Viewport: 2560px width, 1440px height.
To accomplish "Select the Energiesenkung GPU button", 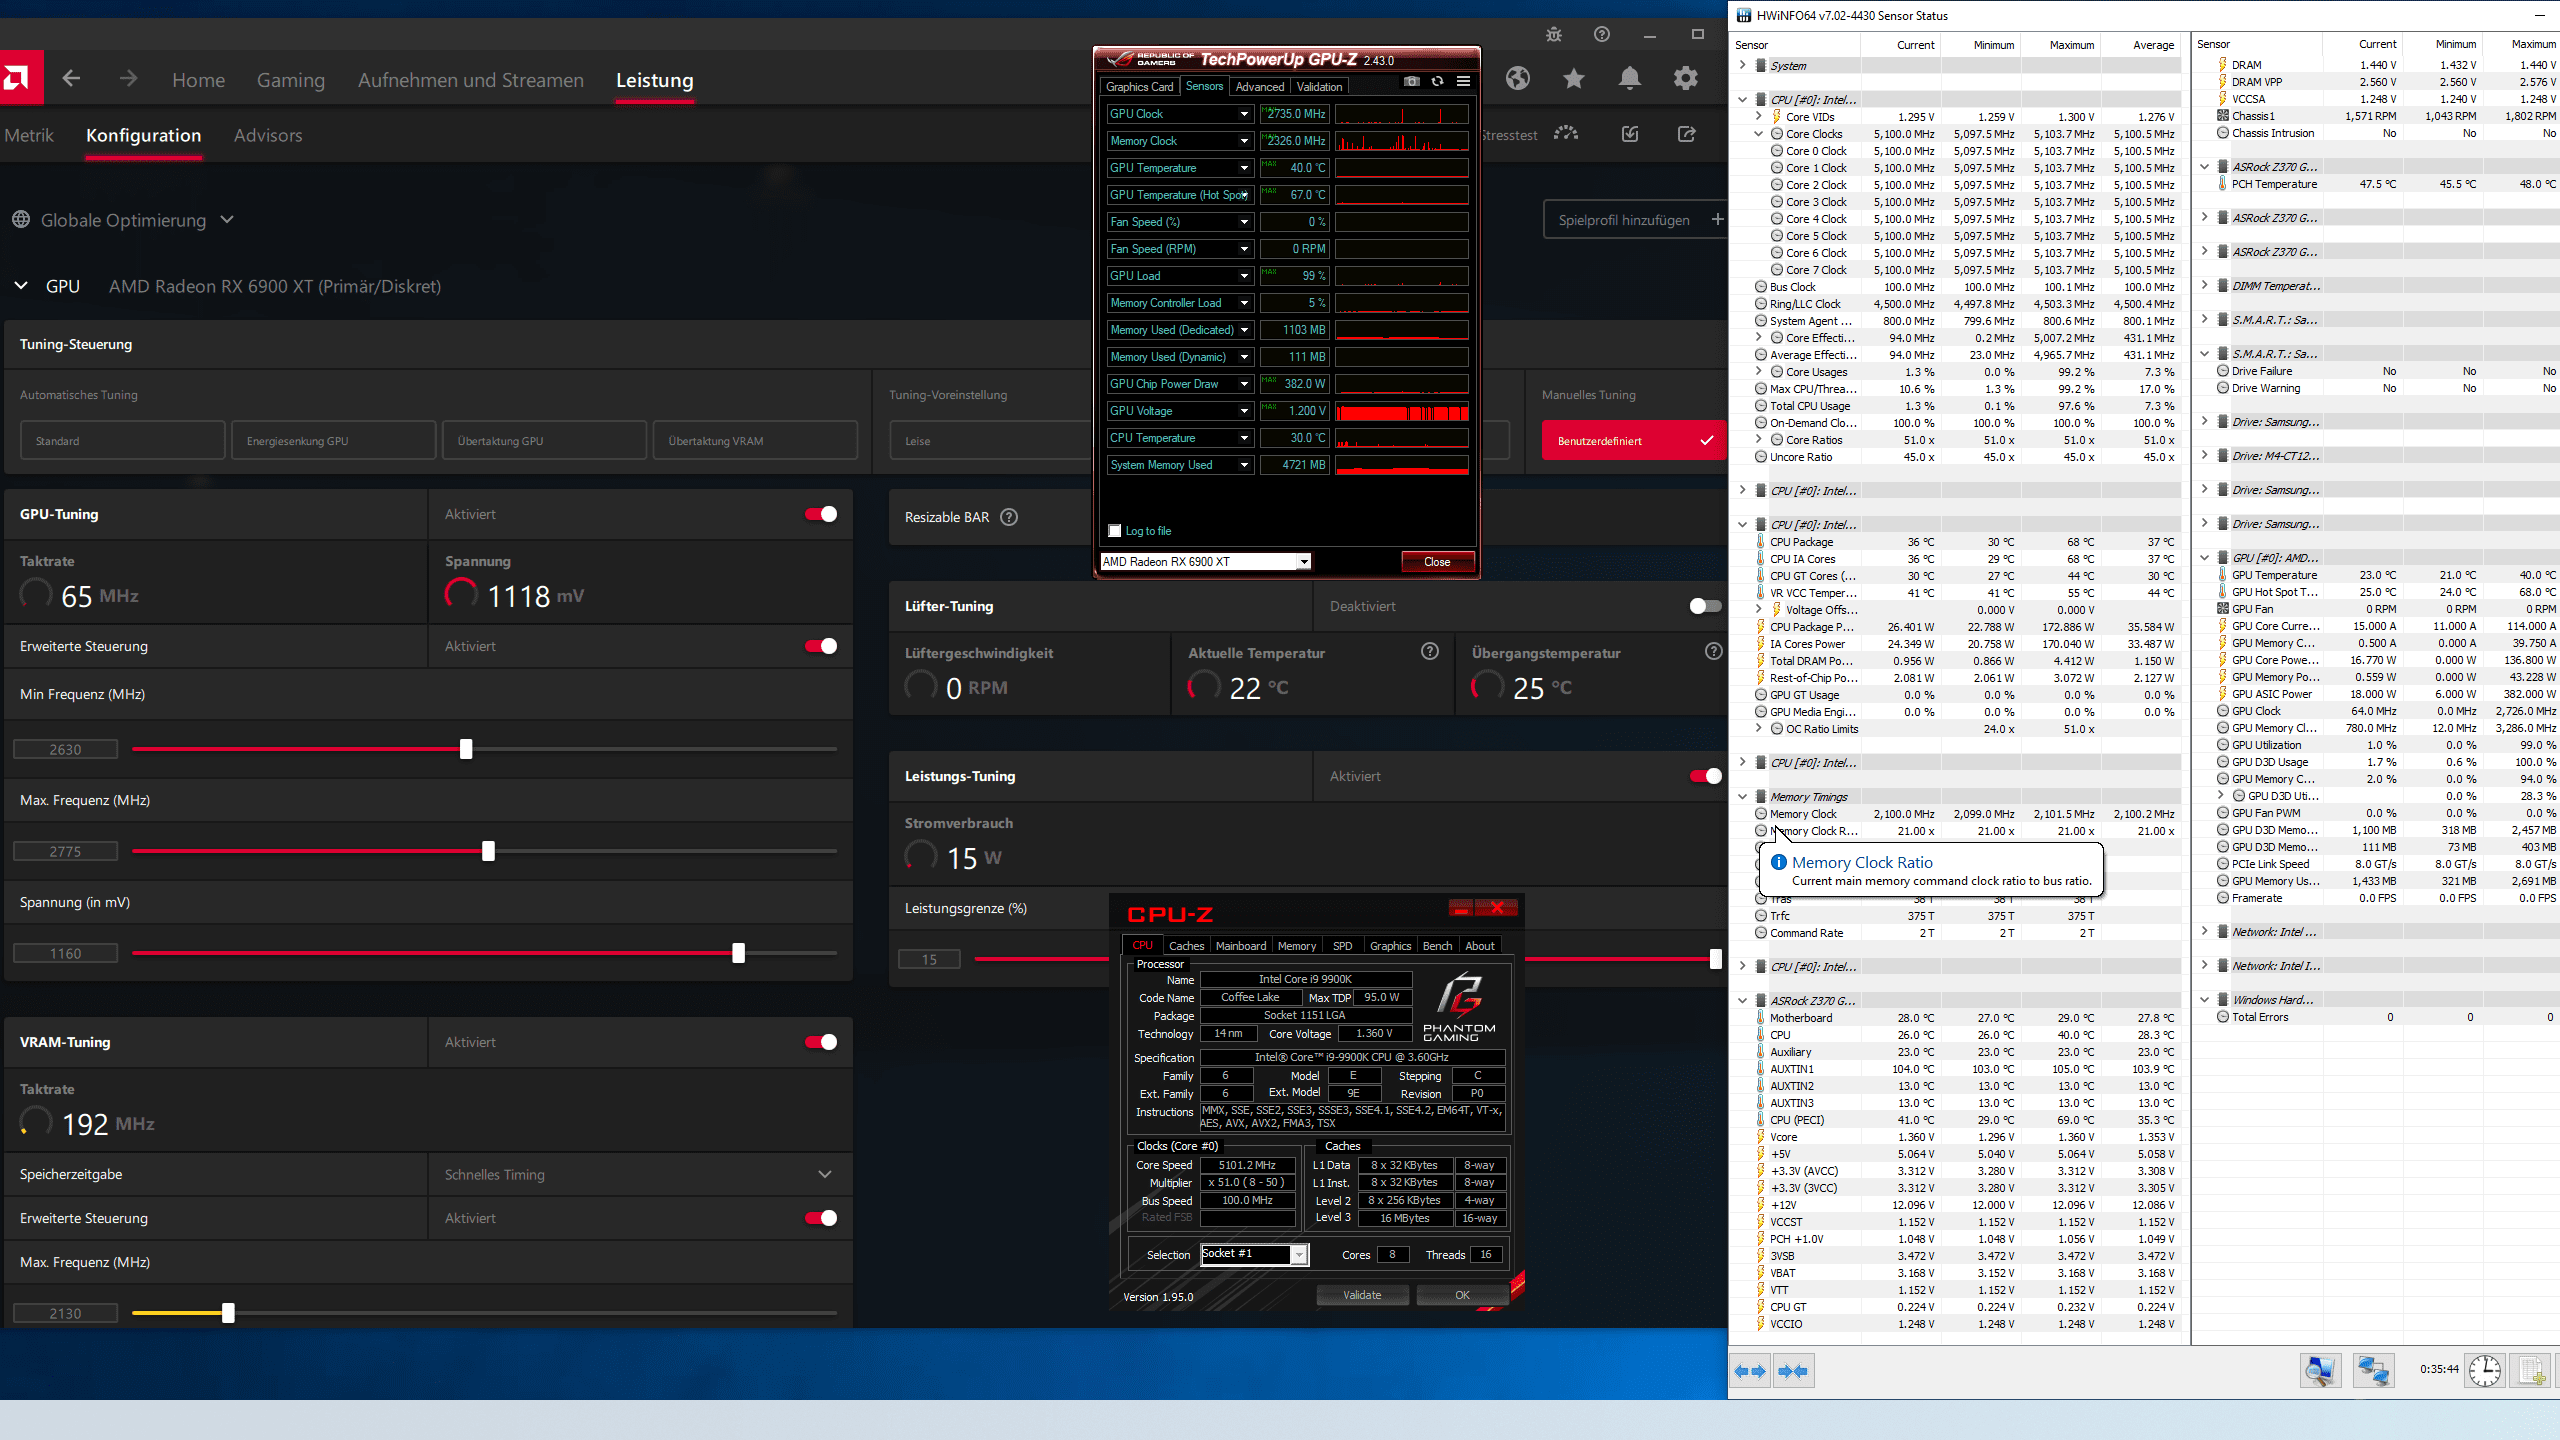I will pos(334,441).
